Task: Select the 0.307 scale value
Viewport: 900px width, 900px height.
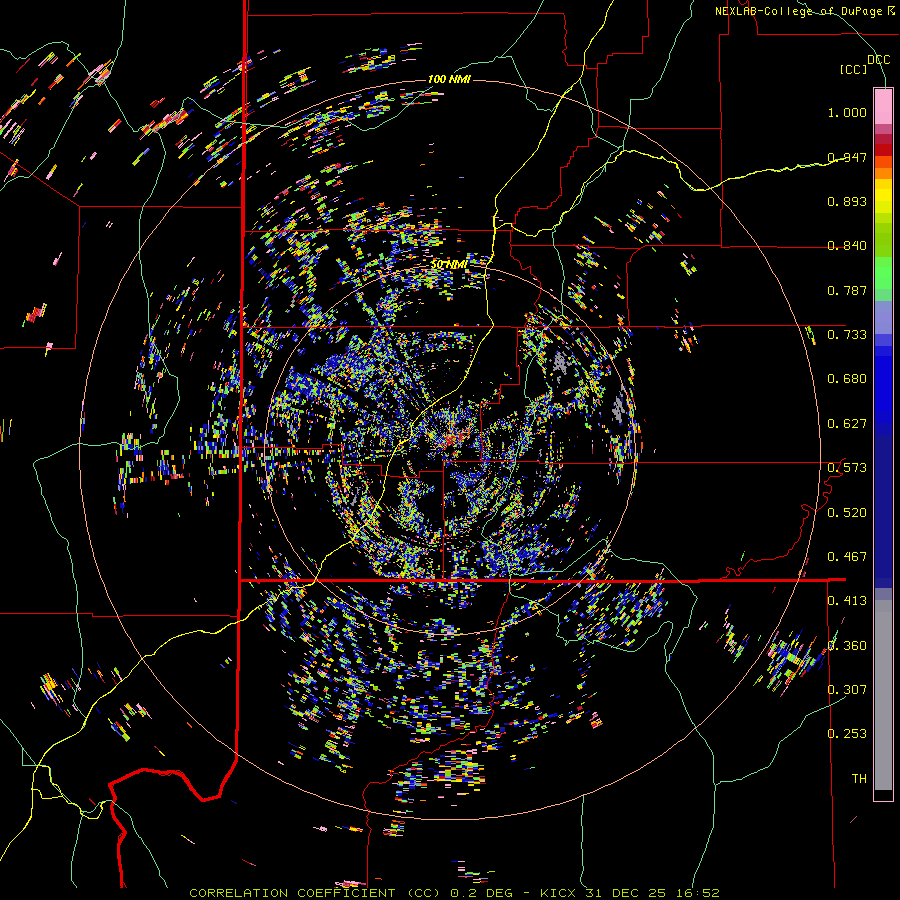Action: tap(847, 690)
